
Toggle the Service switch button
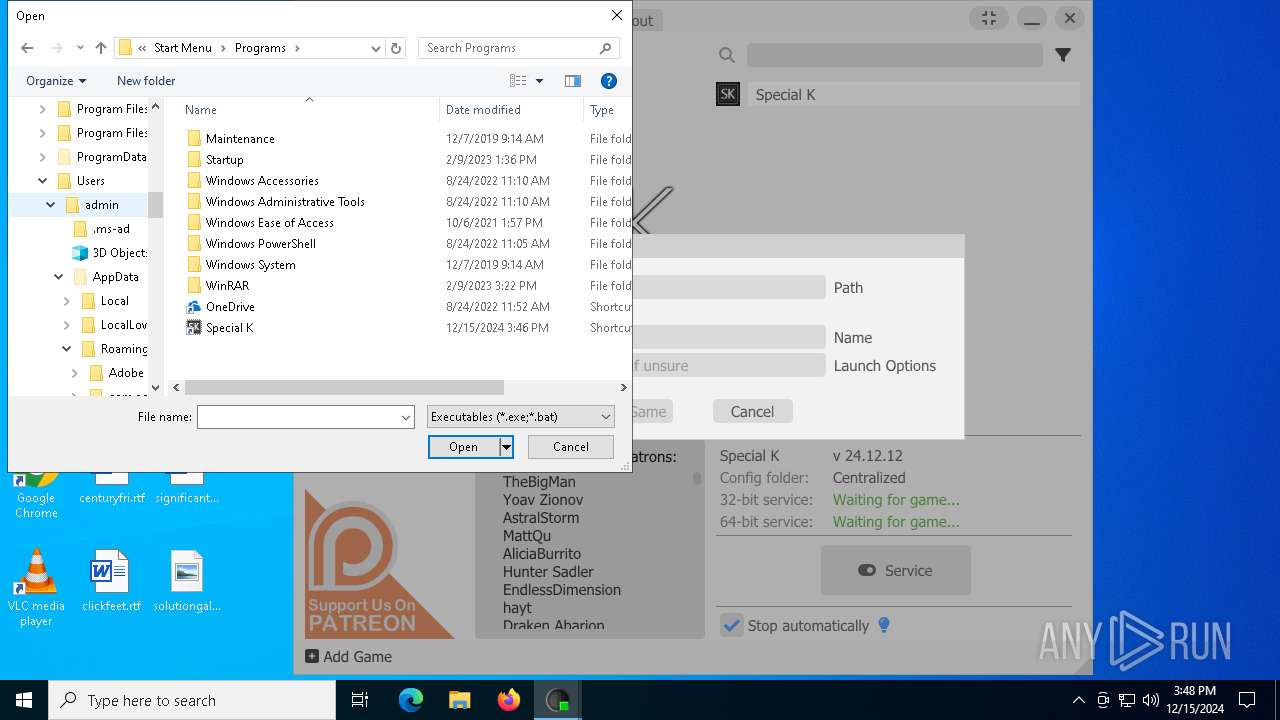896,571
